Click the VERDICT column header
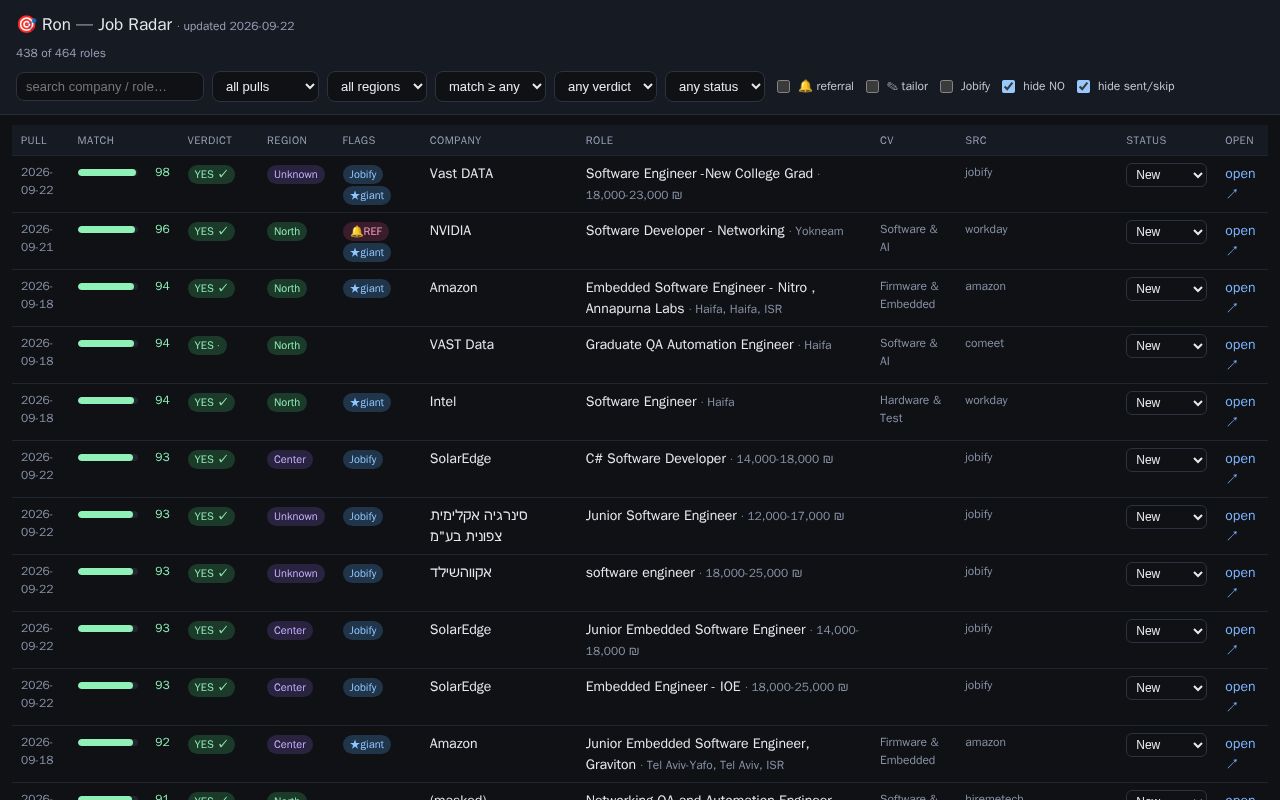The image size is (1280, 800). (210, 141)
